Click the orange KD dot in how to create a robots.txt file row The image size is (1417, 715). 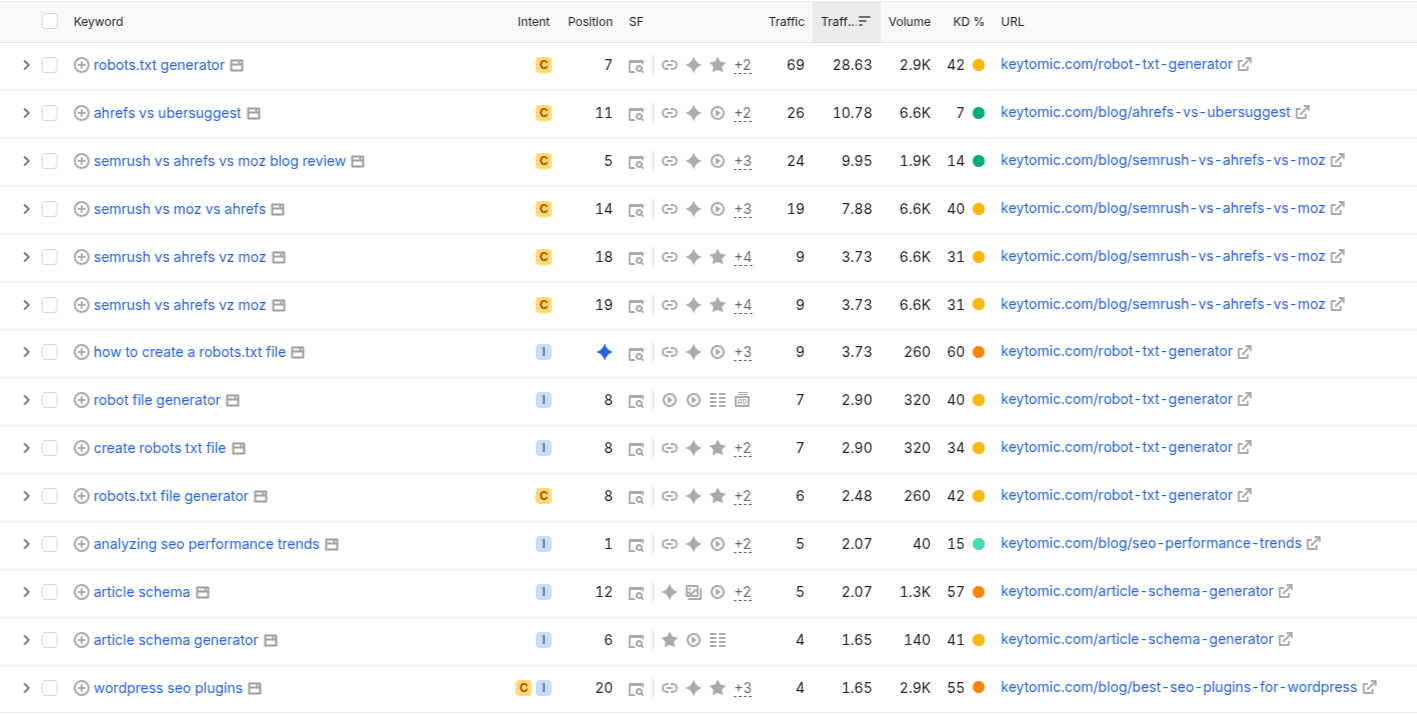tap(978, 352)
